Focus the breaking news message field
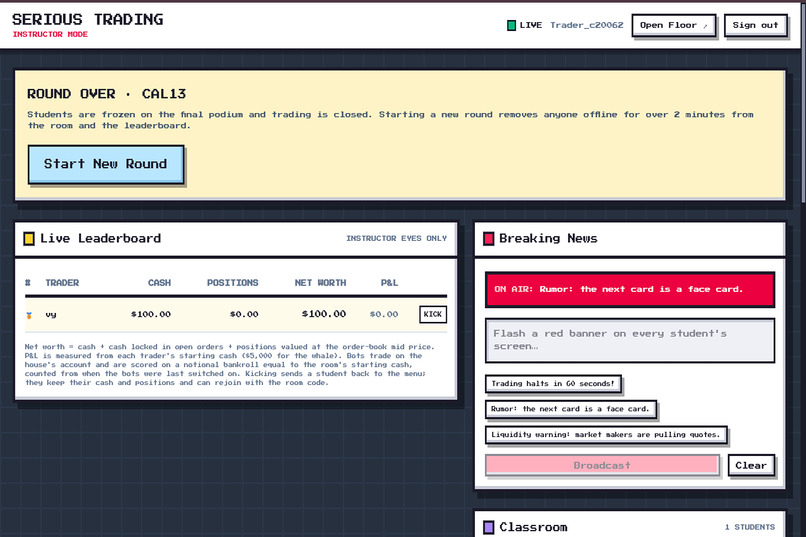 (630, 340)
